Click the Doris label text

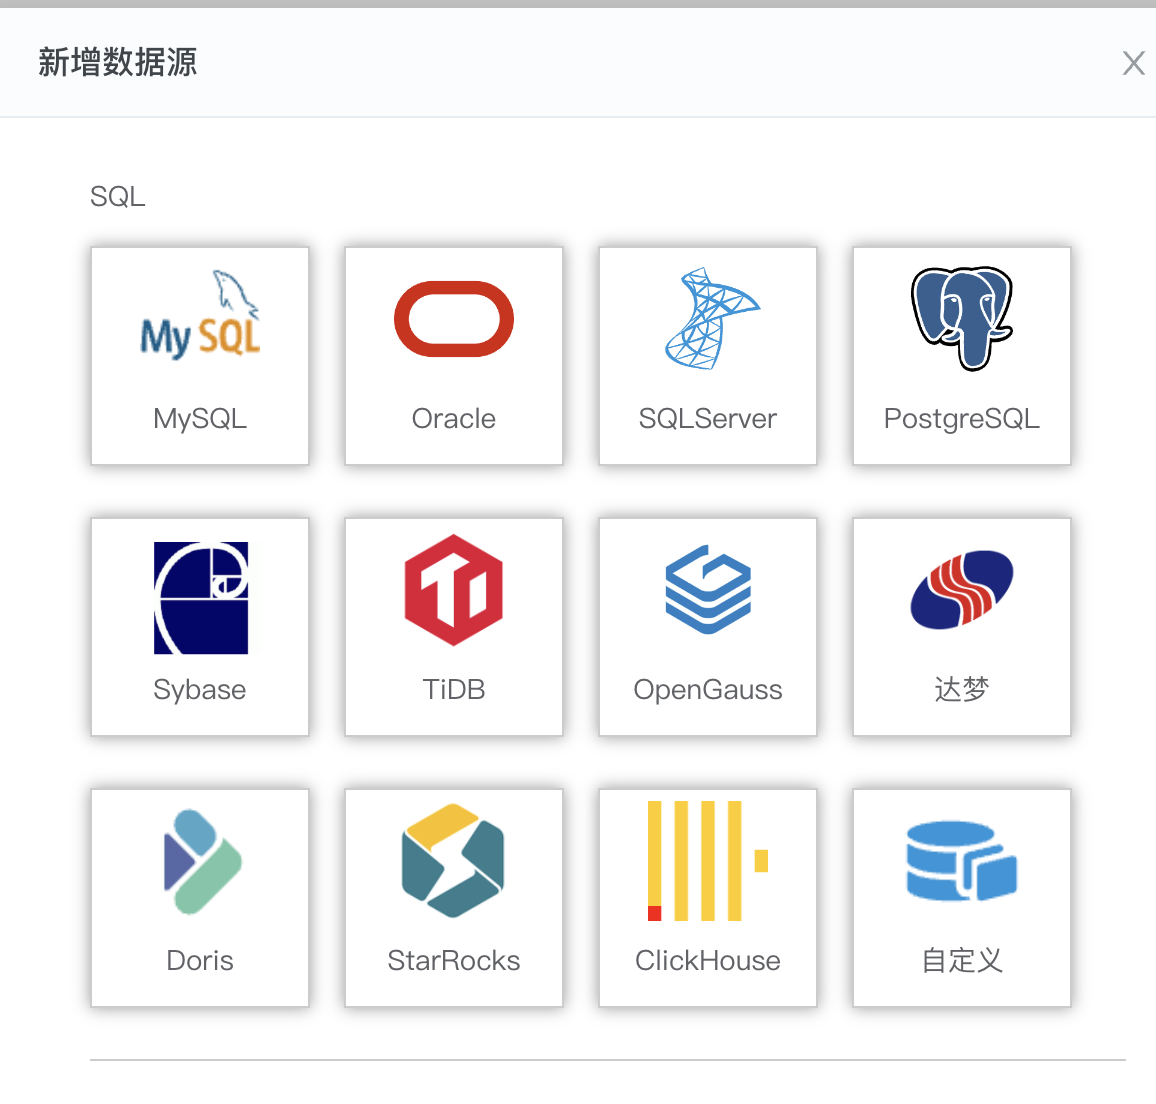(x=200, y=961)
